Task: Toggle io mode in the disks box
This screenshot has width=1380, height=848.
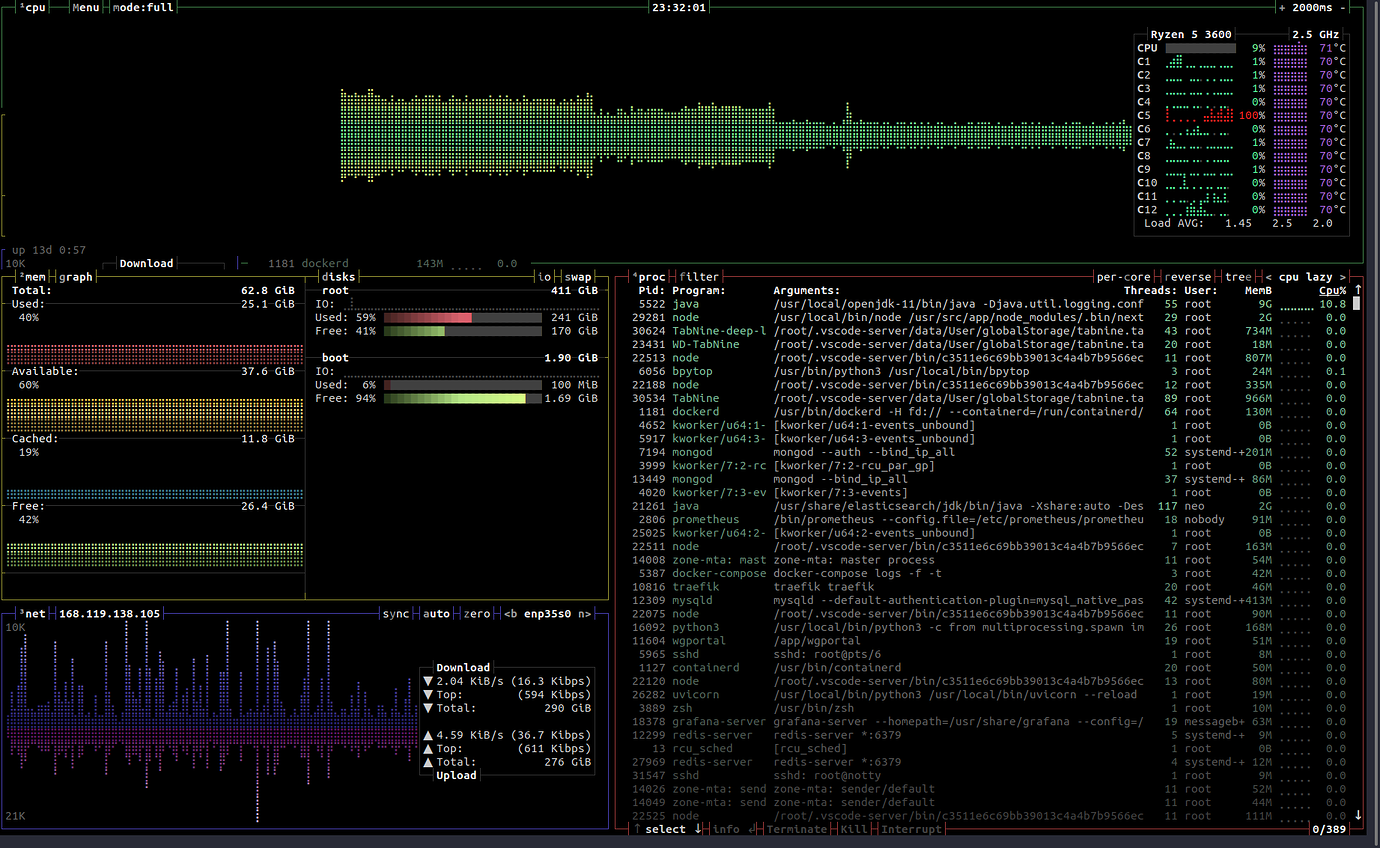Action: click(545, 277)
